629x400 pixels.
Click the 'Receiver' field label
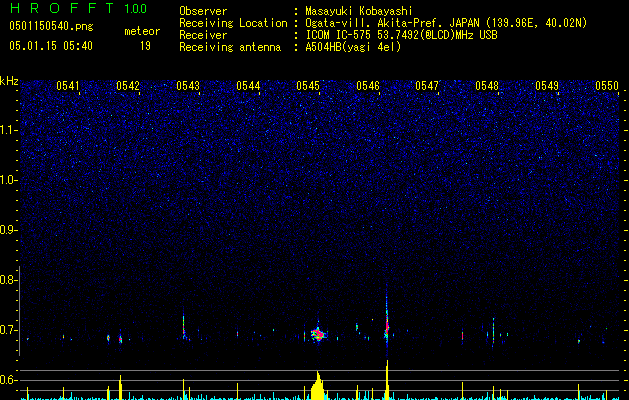click(203, 35)
